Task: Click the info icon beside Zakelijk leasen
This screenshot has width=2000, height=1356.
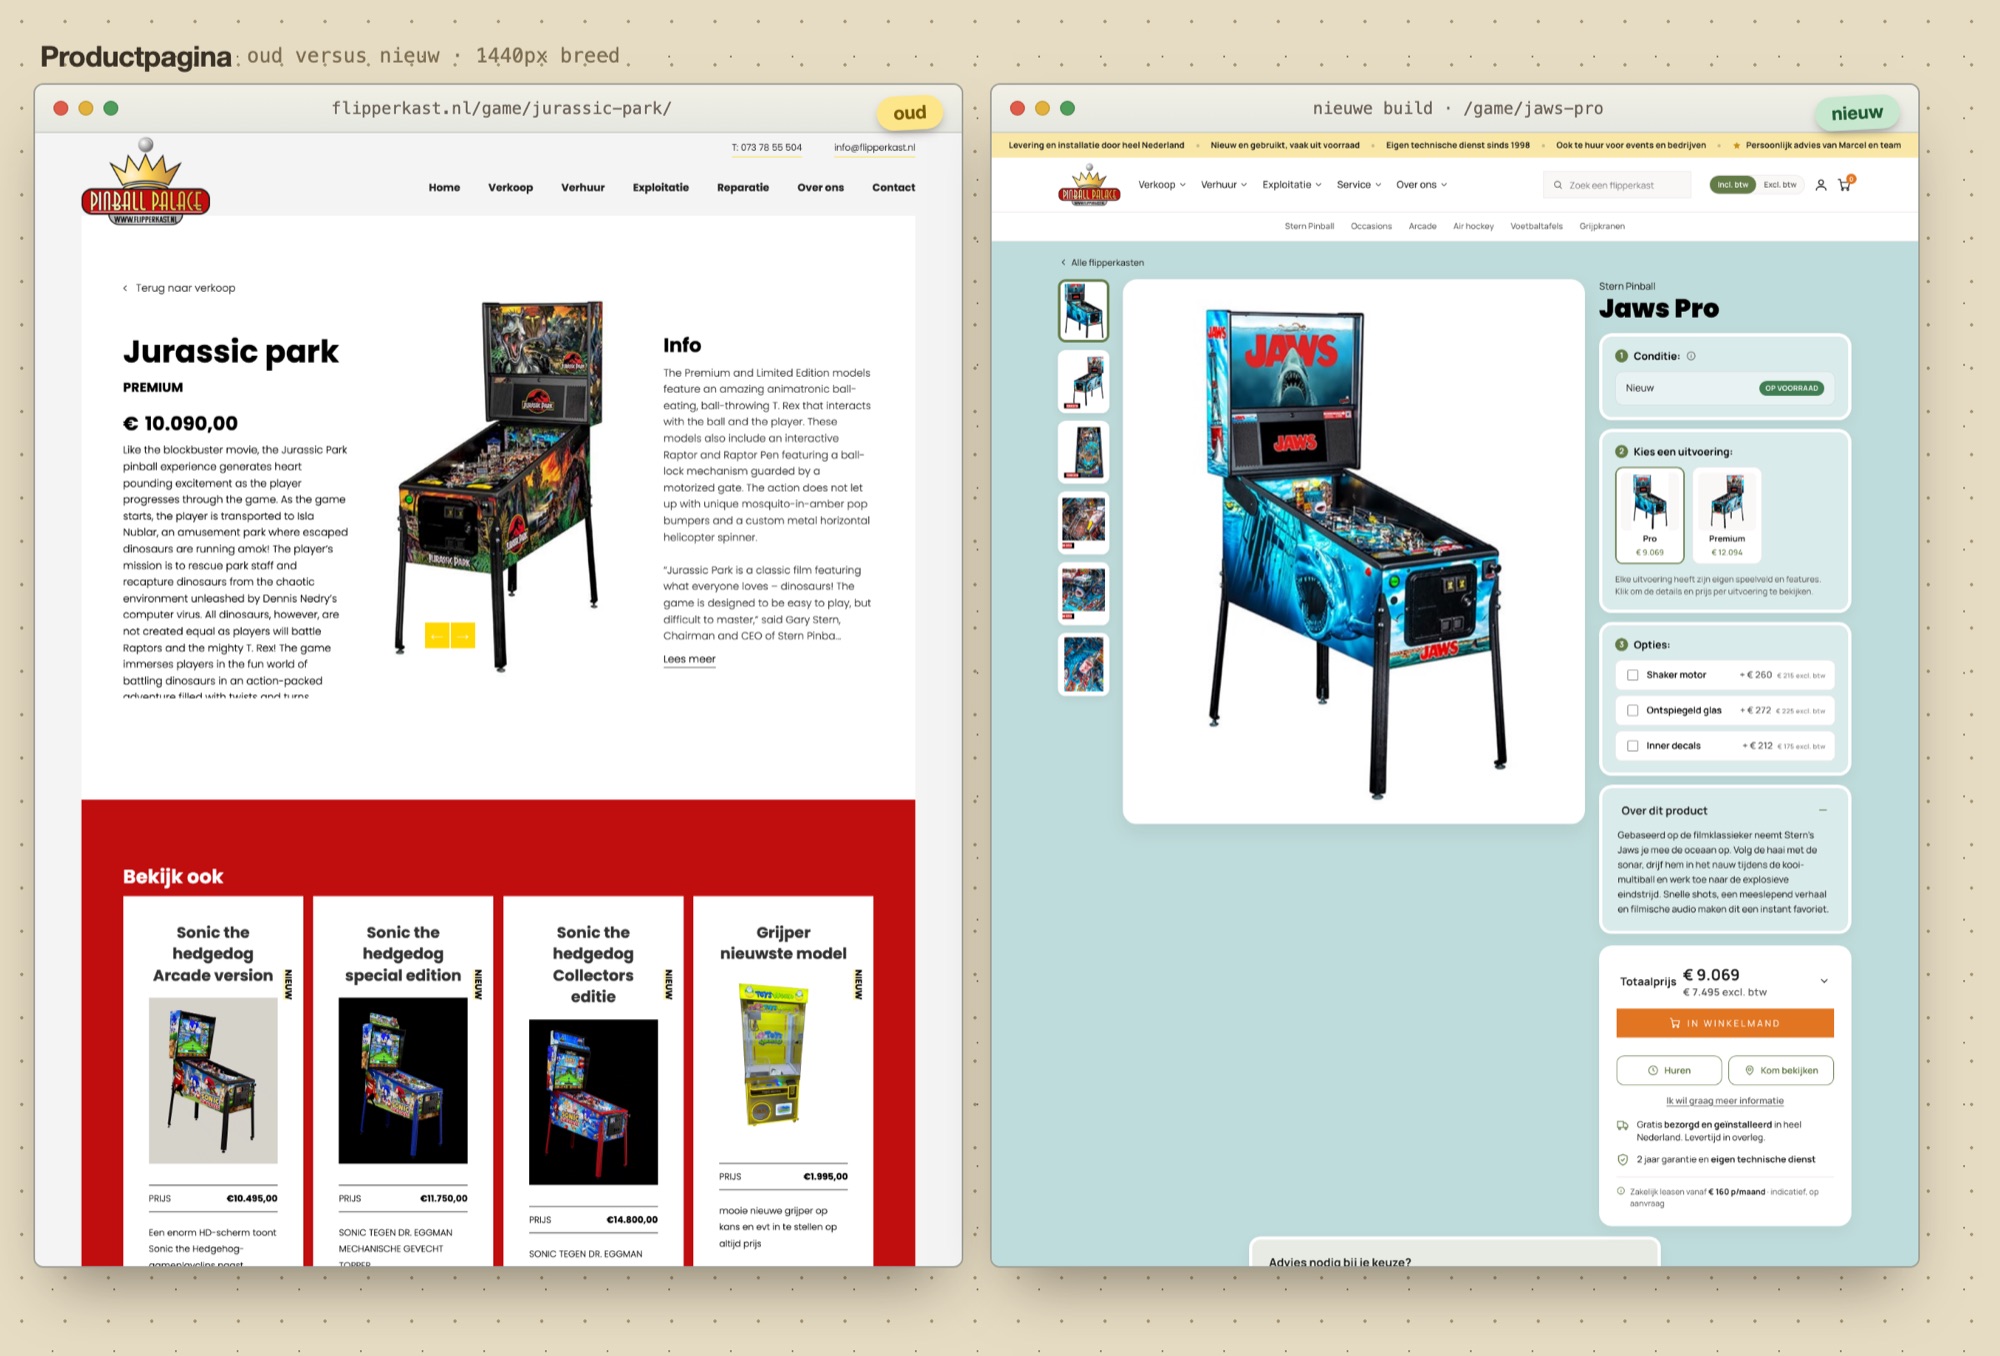Action: point(1621,1191)
